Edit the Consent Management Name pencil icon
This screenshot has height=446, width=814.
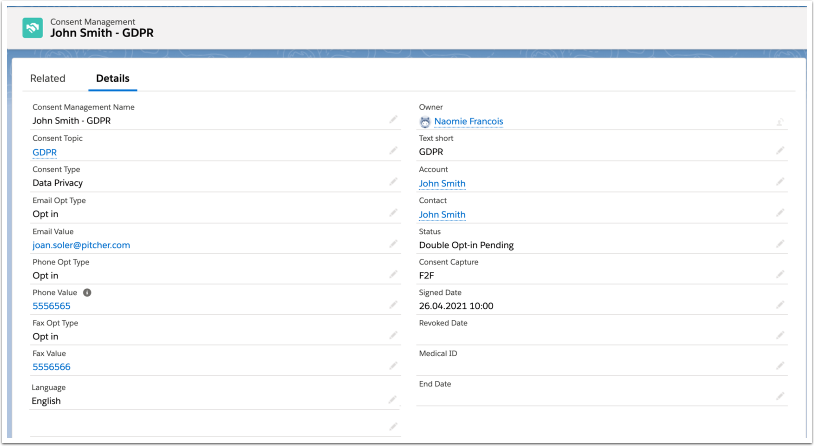coord(393,120)
